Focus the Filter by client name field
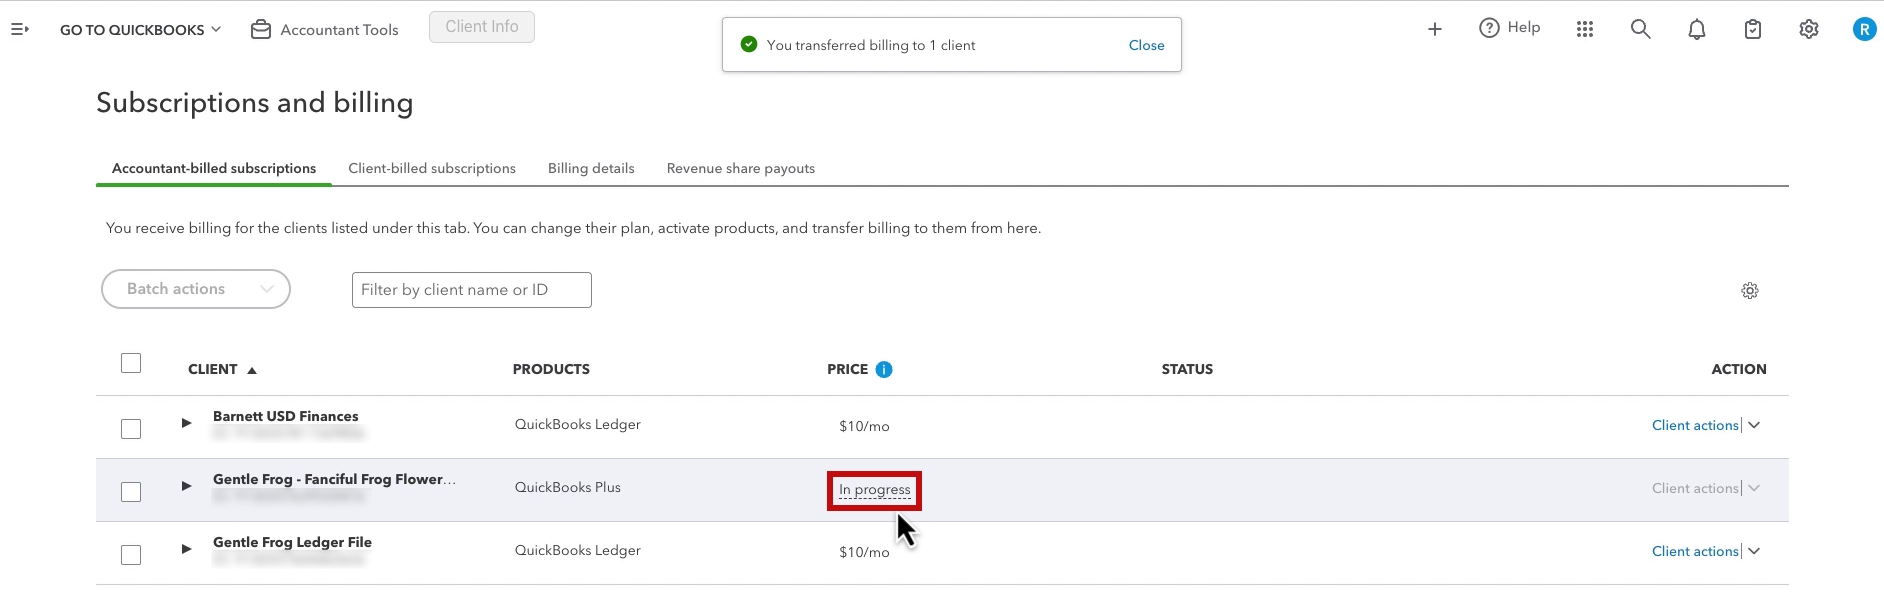 tap(472, 290)
